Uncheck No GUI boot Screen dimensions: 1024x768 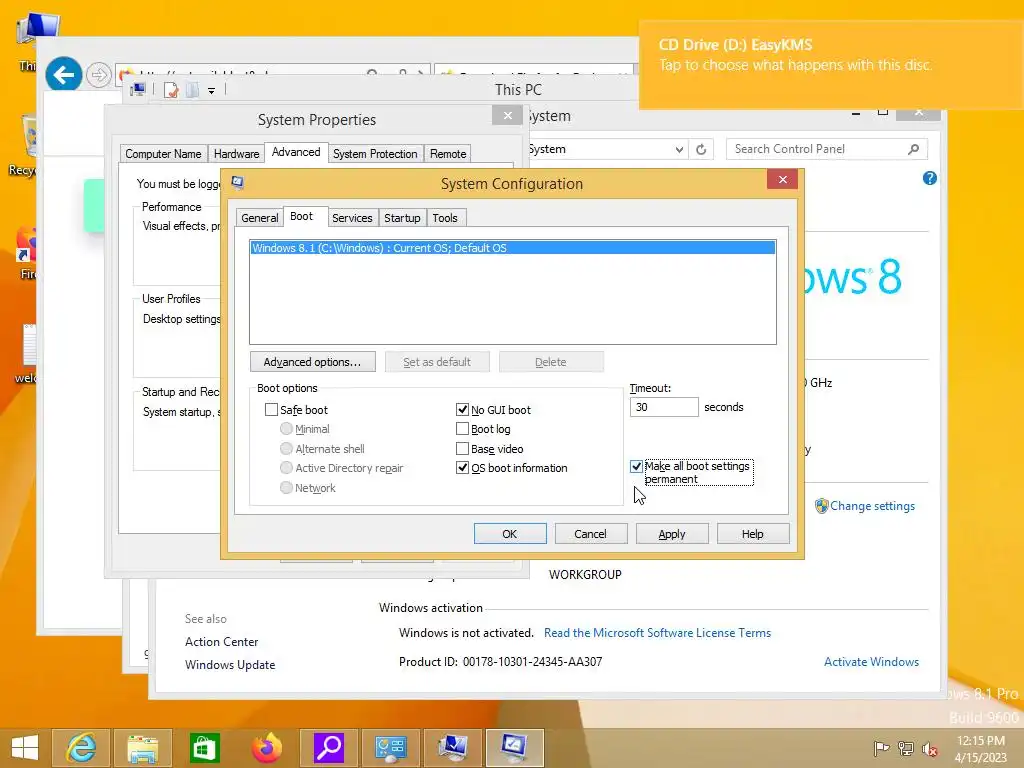[462, 409]
